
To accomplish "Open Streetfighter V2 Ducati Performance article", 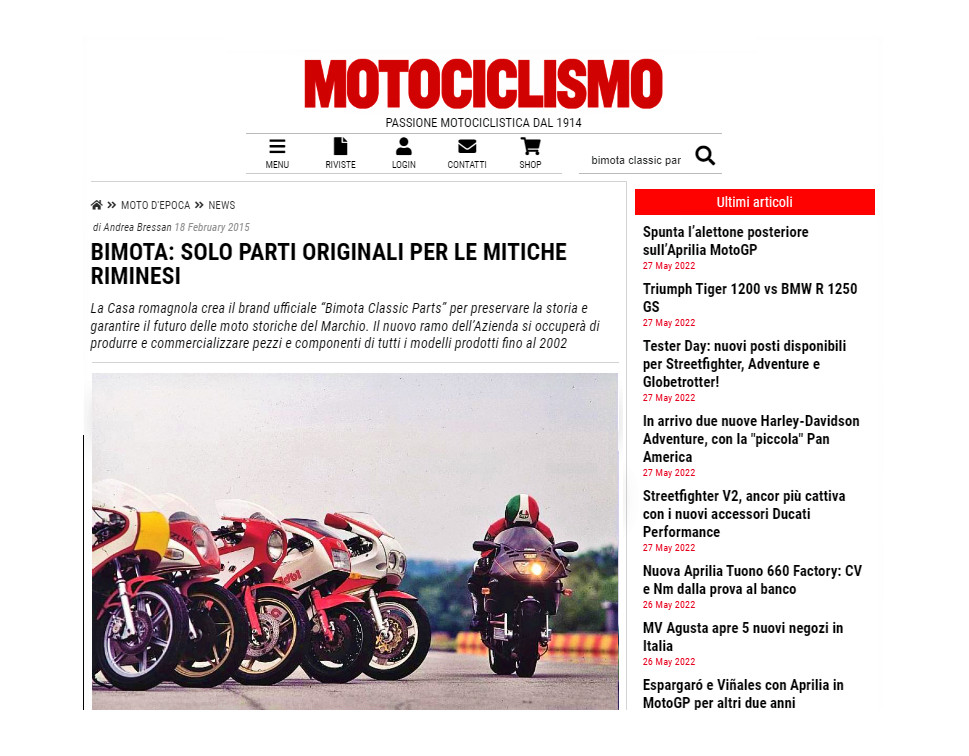I will (x=743, y=514).
